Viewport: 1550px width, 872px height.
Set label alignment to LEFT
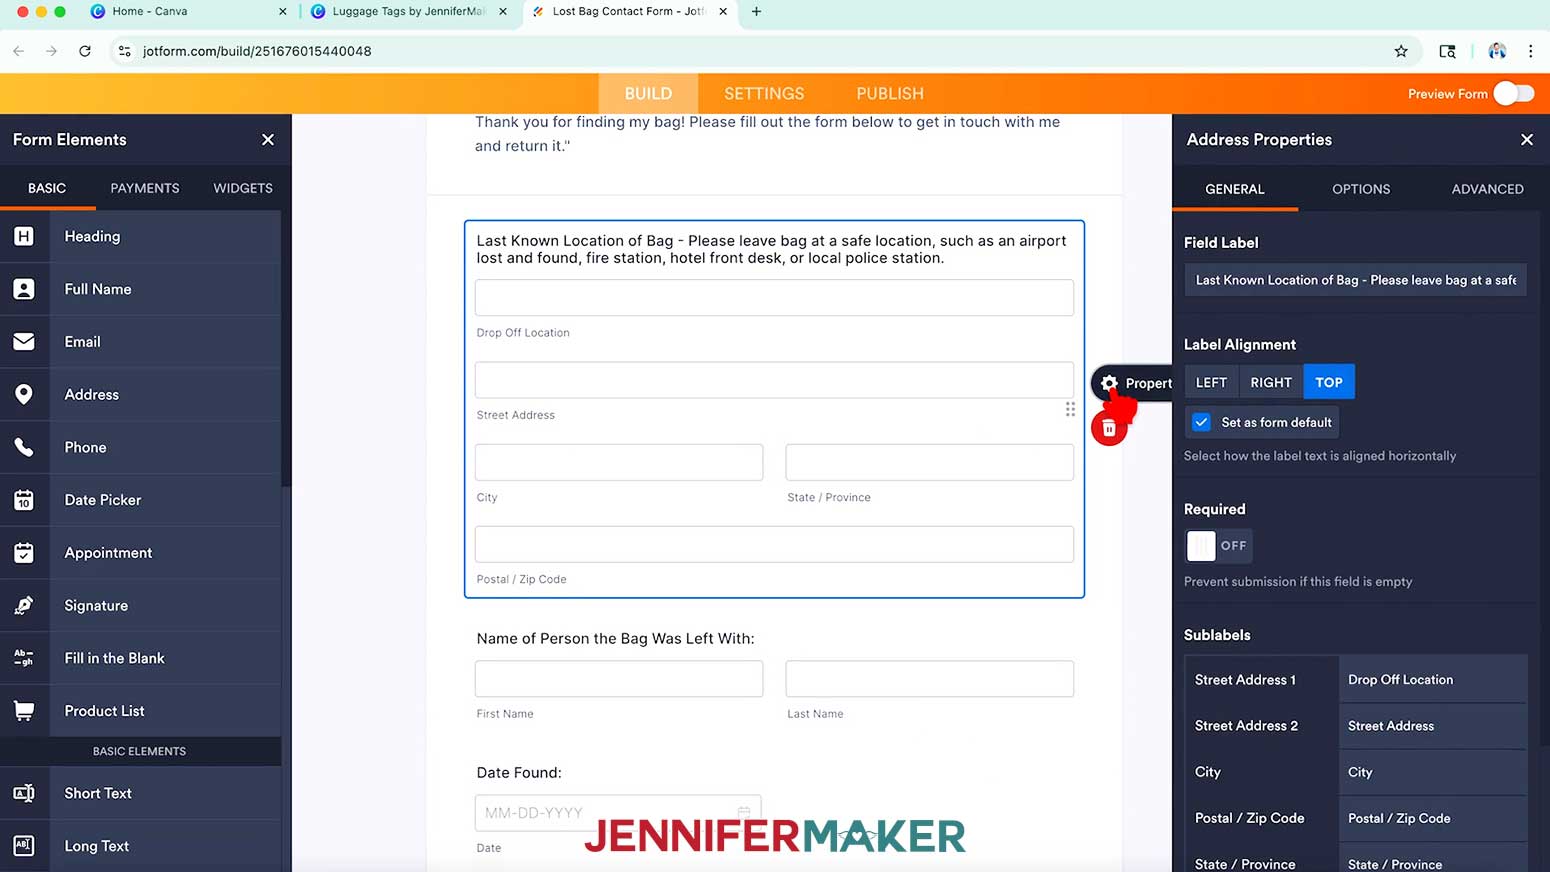coord(1211,382)
